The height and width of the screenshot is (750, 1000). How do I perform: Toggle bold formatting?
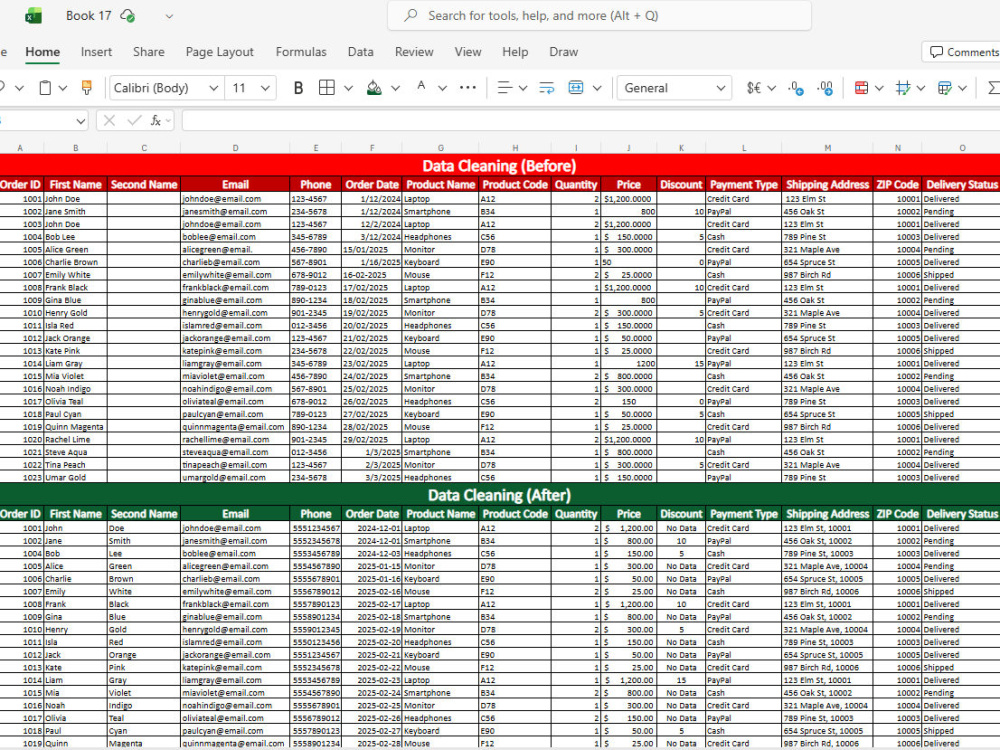(x=298, y=88)
